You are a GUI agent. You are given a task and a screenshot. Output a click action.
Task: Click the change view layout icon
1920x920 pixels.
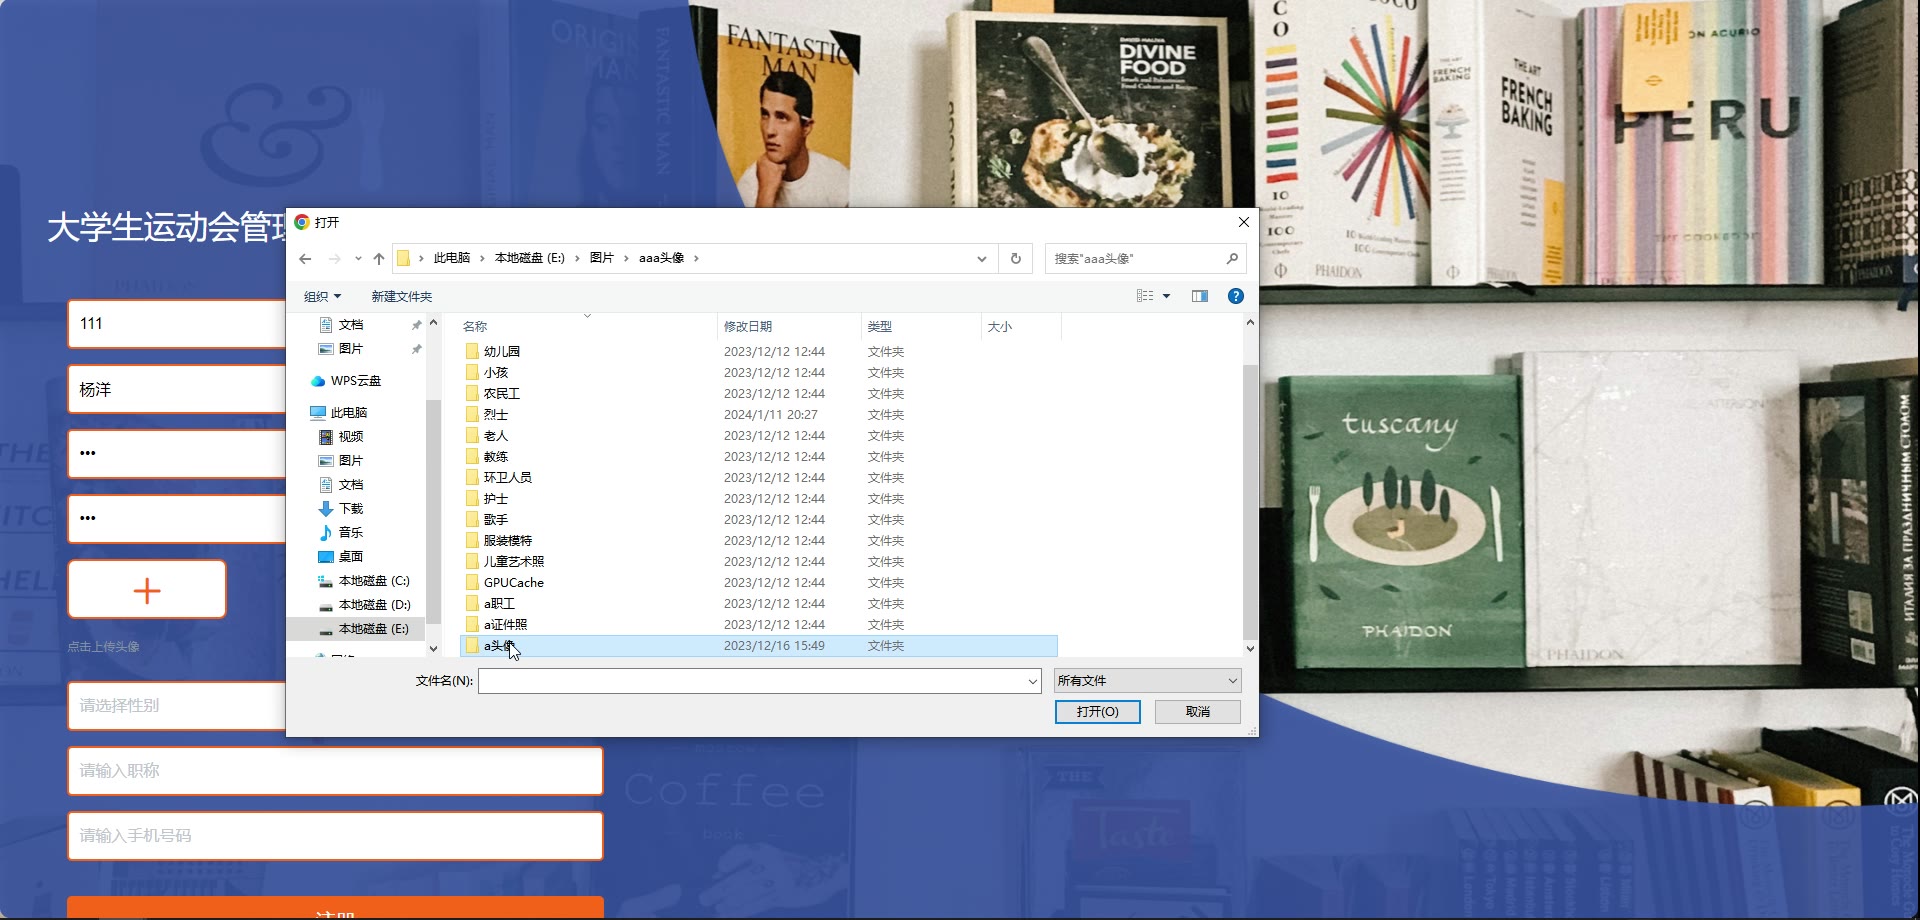pos(1145,296)
